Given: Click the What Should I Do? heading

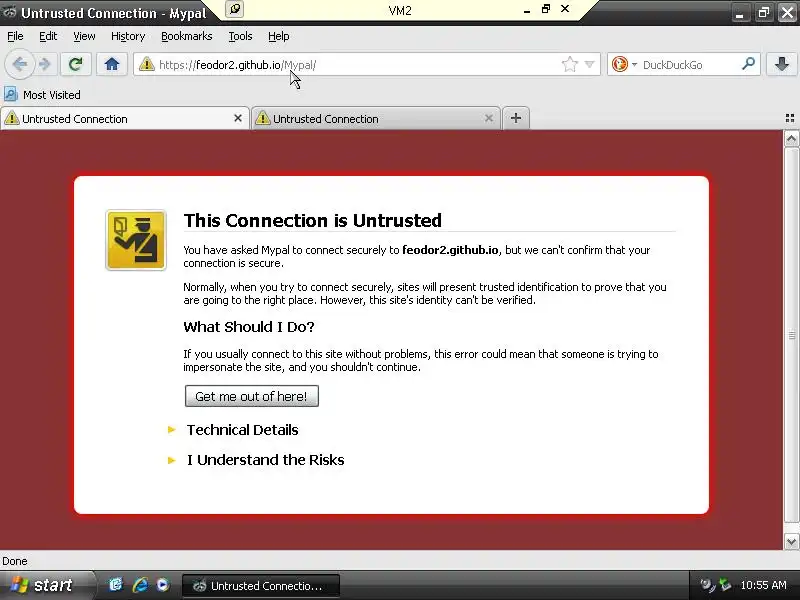Looking at the screenshot, I should click(248, 327).
